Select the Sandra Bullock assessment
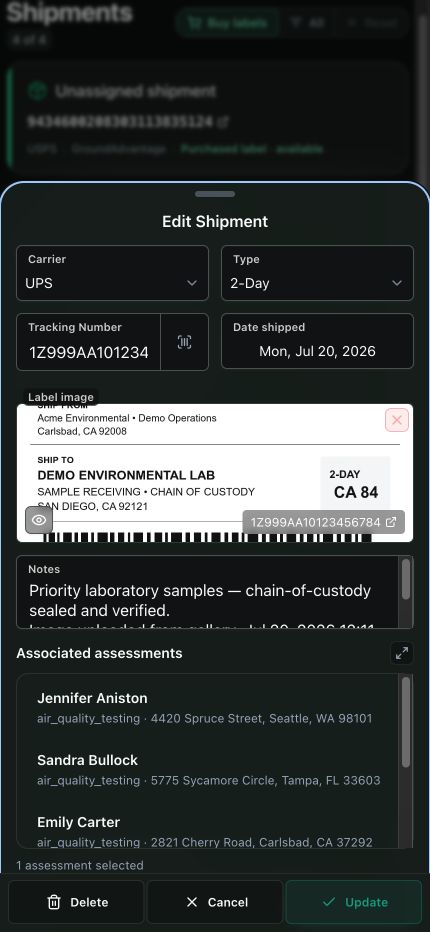Viewport: 430px width, 932px height. (209, 770)
